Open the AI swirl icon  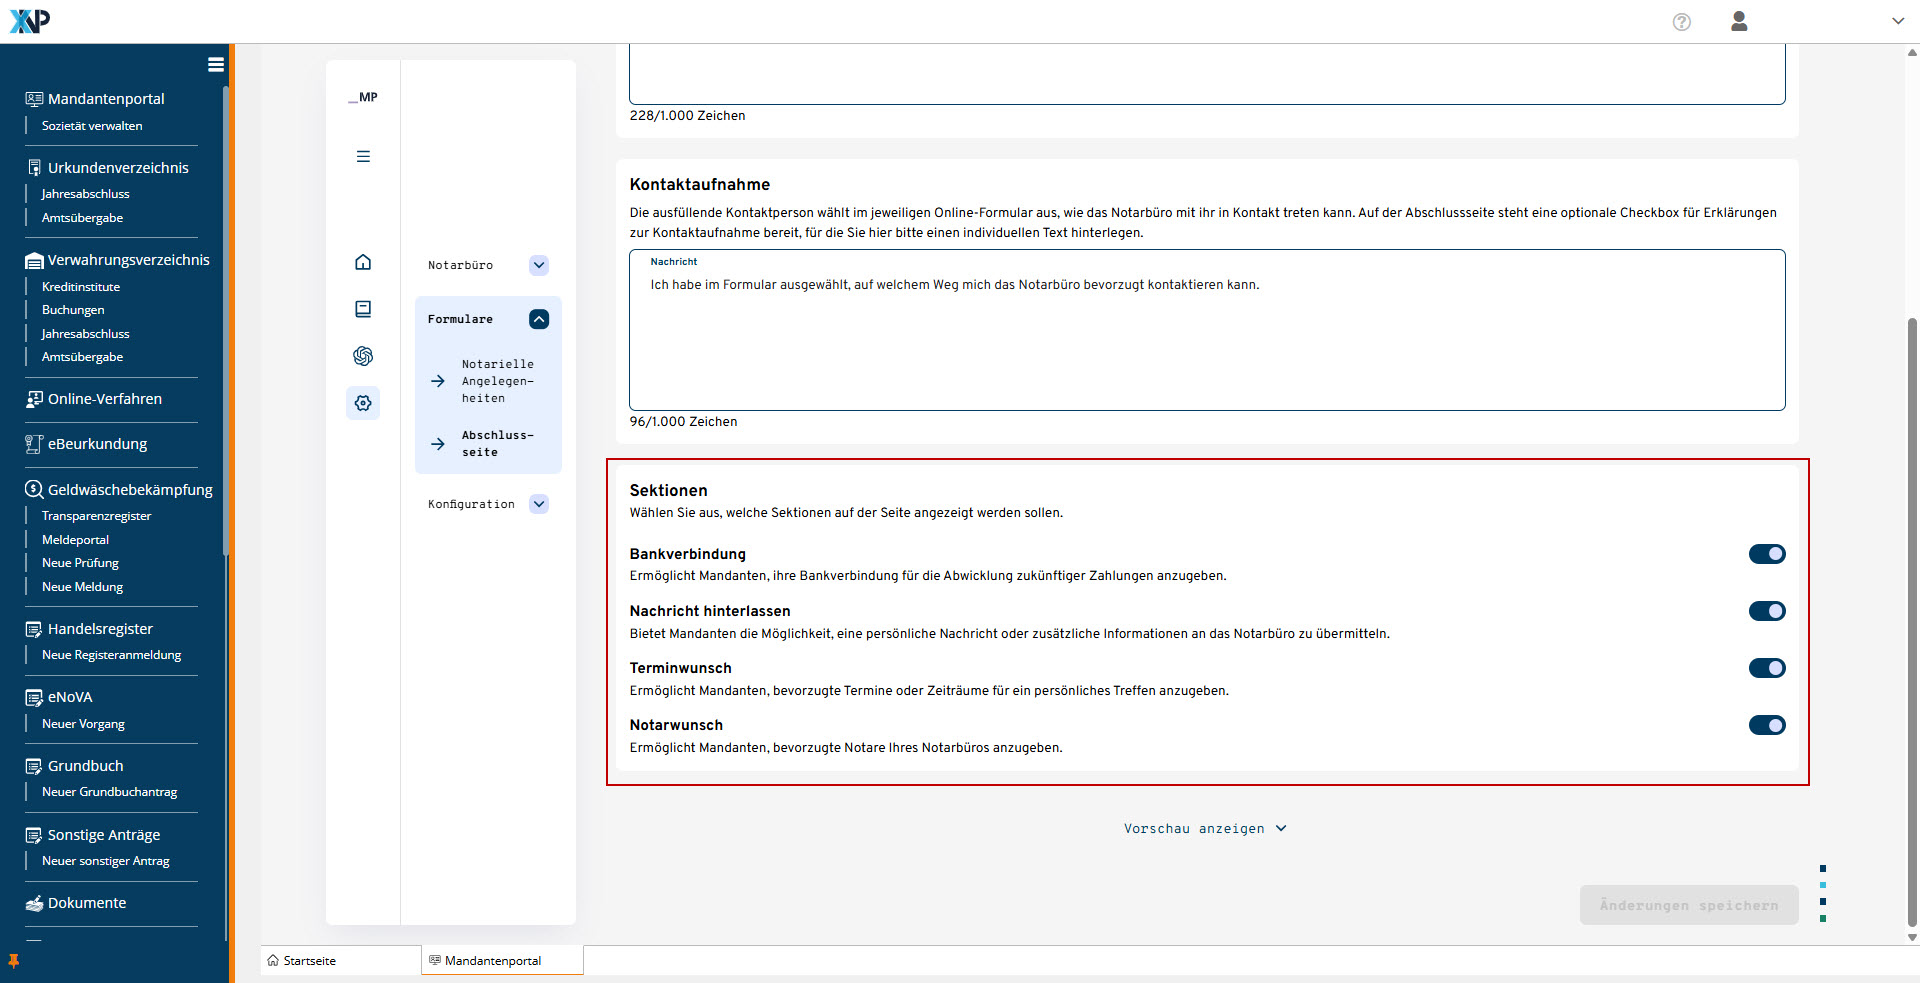pos(363,356)
